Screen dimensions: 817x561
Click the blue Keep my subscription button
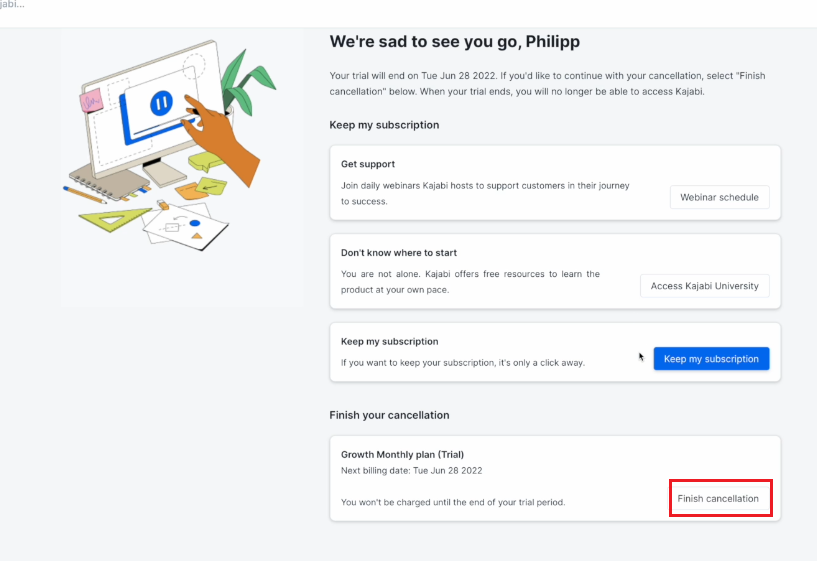[711, 359]
